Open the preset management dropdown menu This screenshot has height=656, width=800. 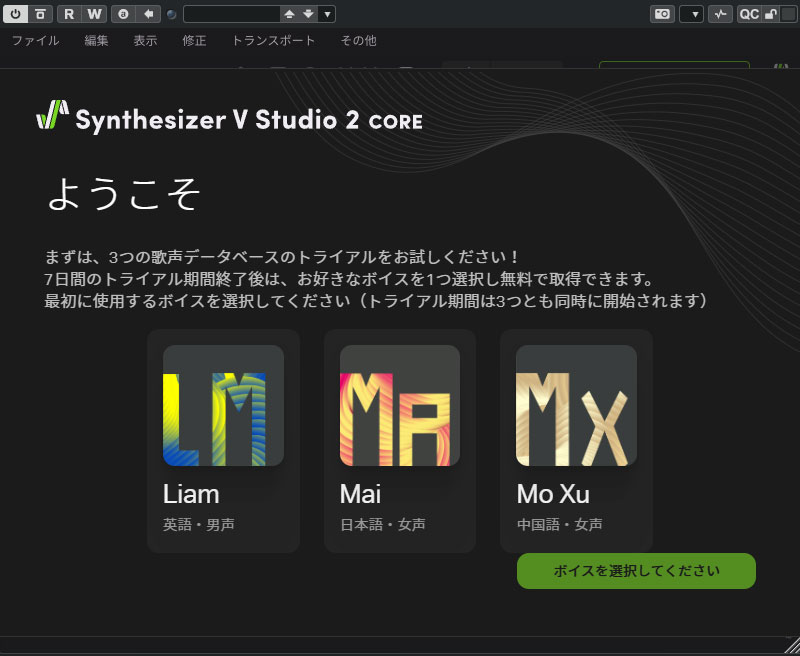327,14
